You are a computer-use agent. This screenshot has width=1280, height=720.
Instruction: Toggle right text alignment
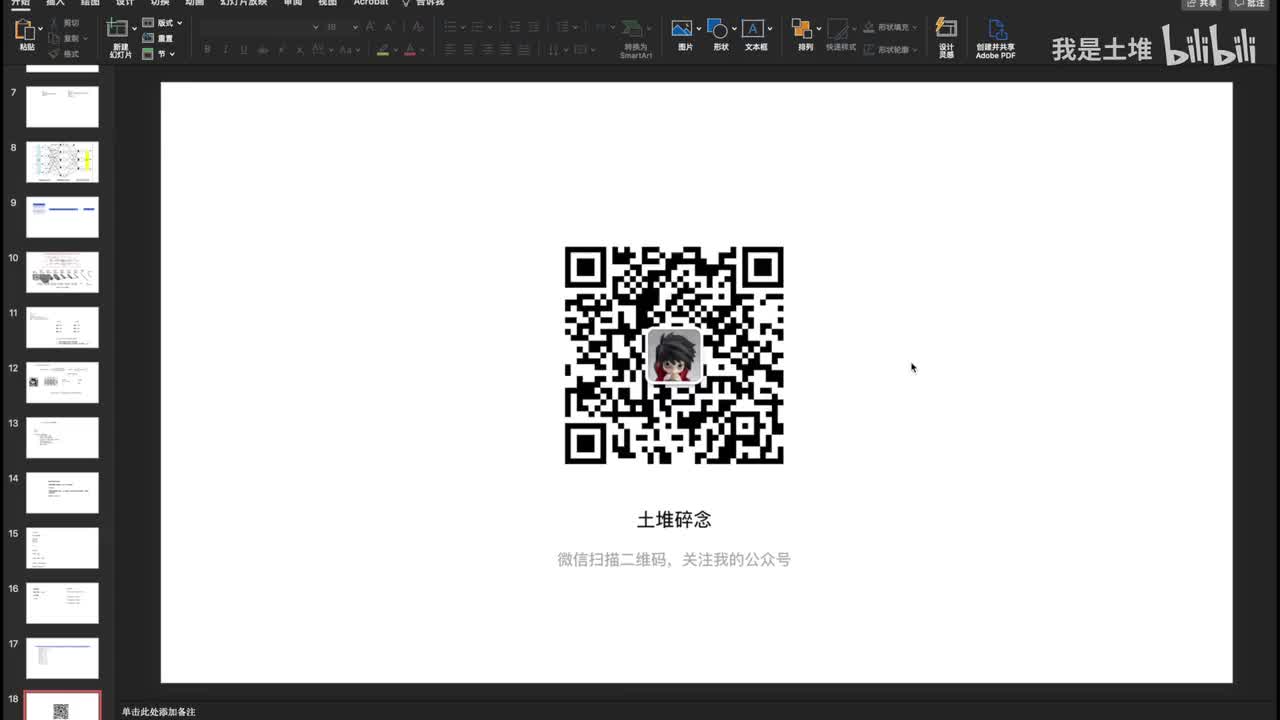(x=487, y=49)
